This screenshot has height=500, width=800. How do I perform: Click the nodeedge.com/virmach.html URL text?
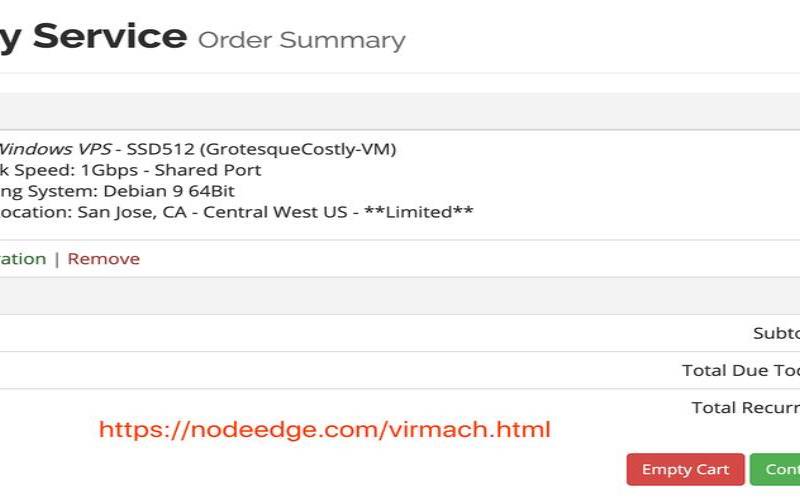pyautogui.click(x=325, y=430)
